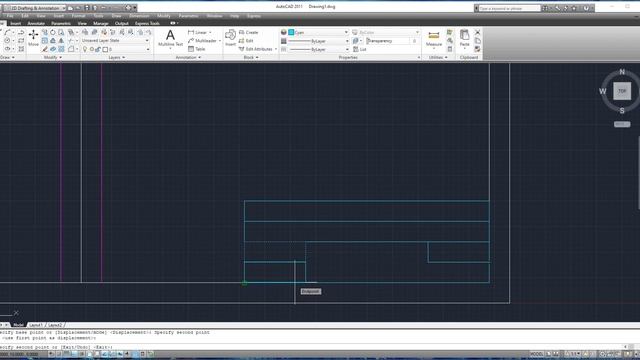Open the Manage ribbon tab
The height and width of the screenshot is (360, 640).
100,23
